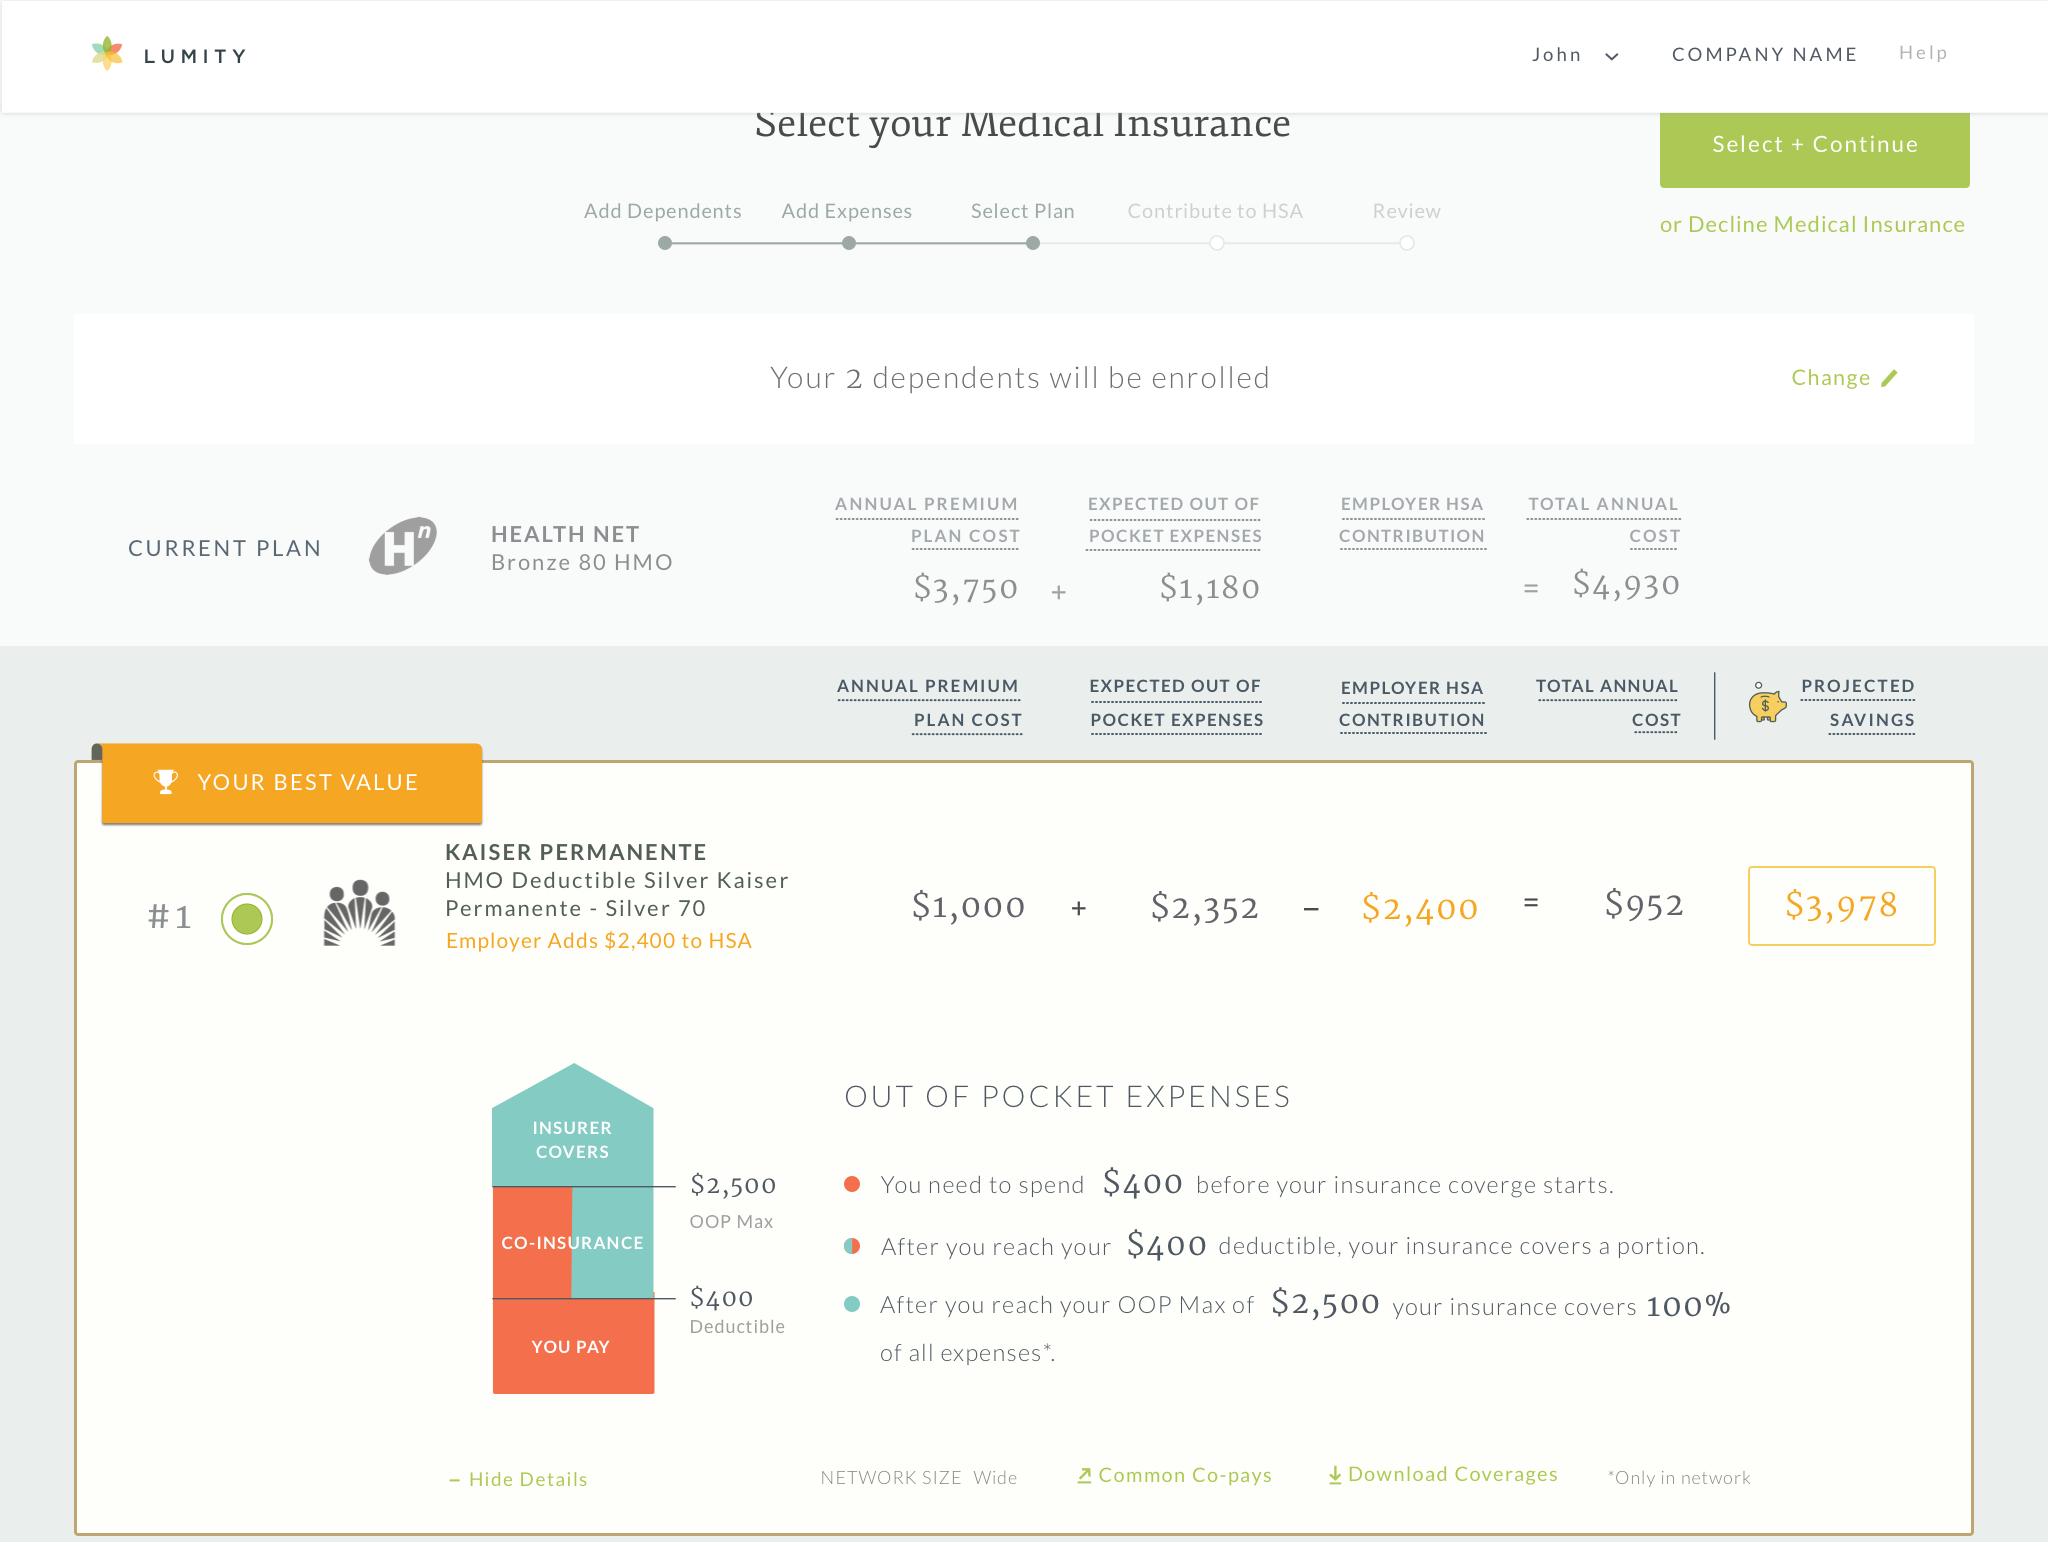Click current plan Annual Premium Plan Cost header

click(x=927, y=520)
